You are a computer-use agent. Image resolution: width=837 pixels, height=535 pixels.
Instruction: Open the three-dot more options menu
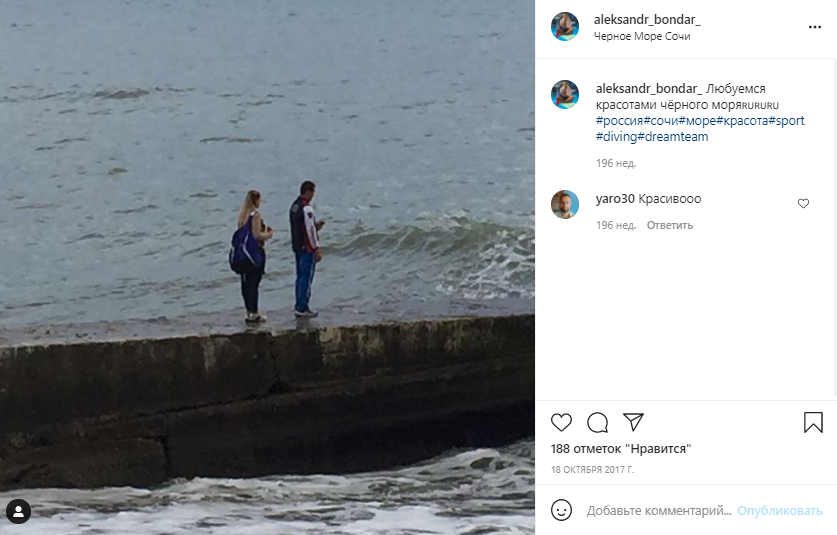(814, 27)
